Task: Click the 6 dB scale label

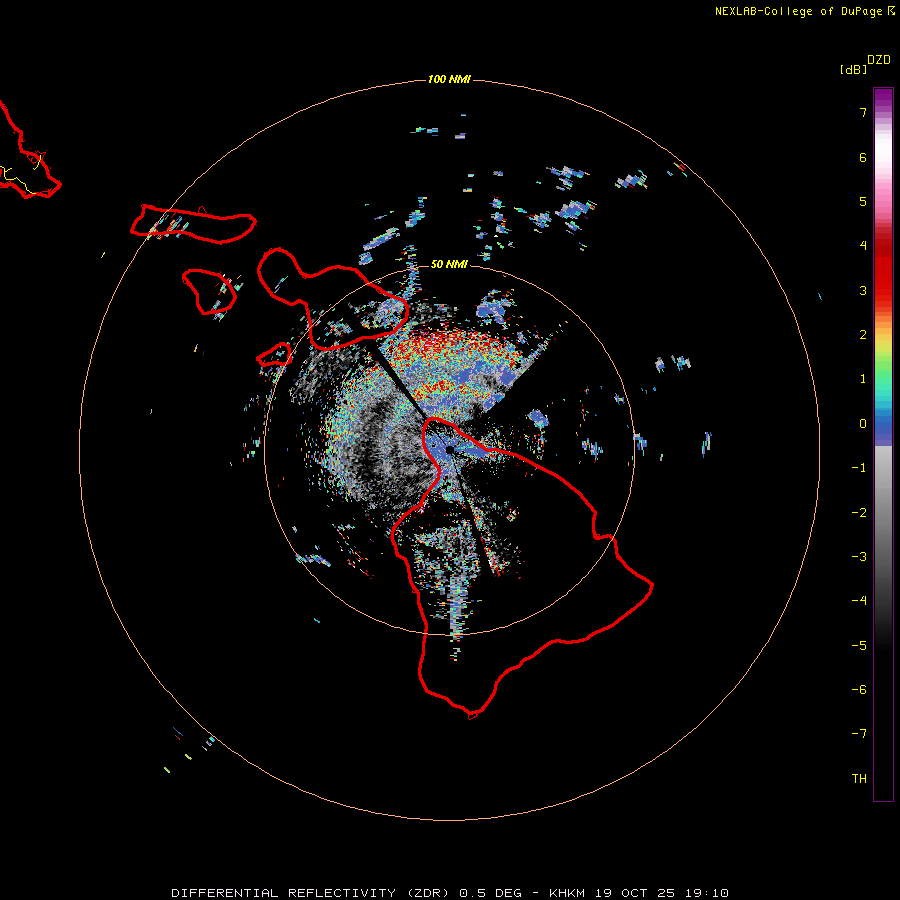Action: point(863,157)
